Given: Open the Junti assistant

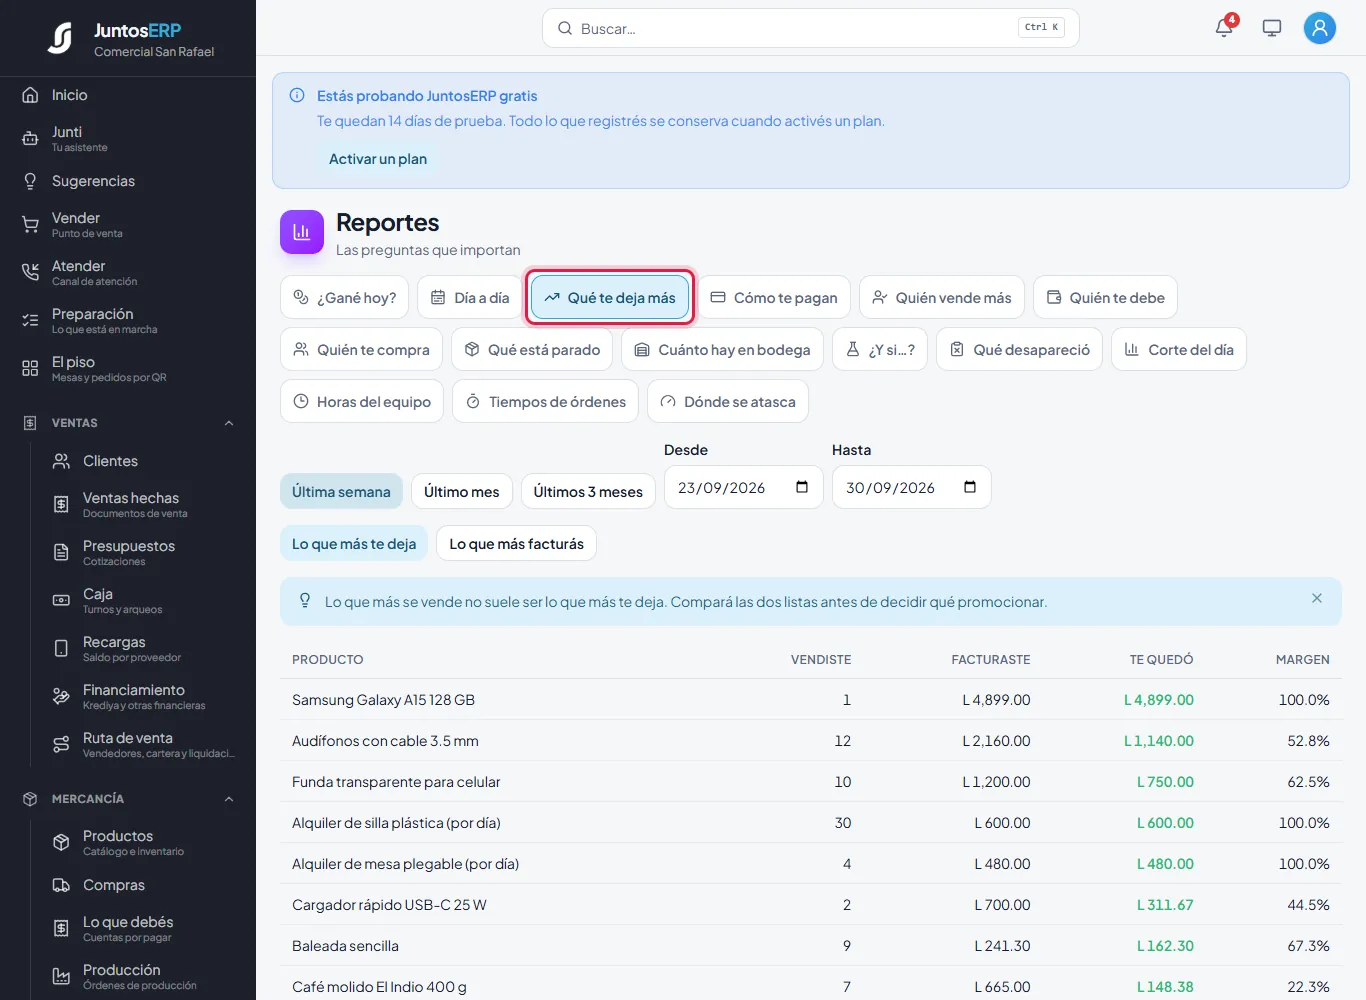Looking at the screenshot, I should (x=128, y=139).
